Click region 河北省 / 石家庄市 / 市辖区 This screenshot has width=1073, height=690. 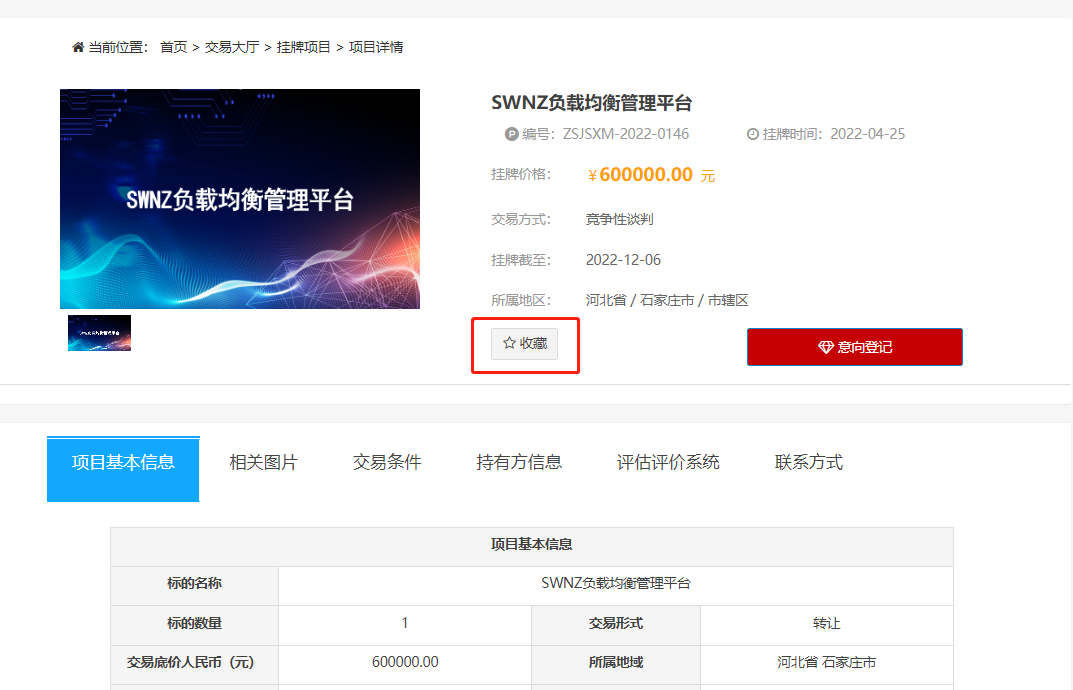tap(667, 301)
